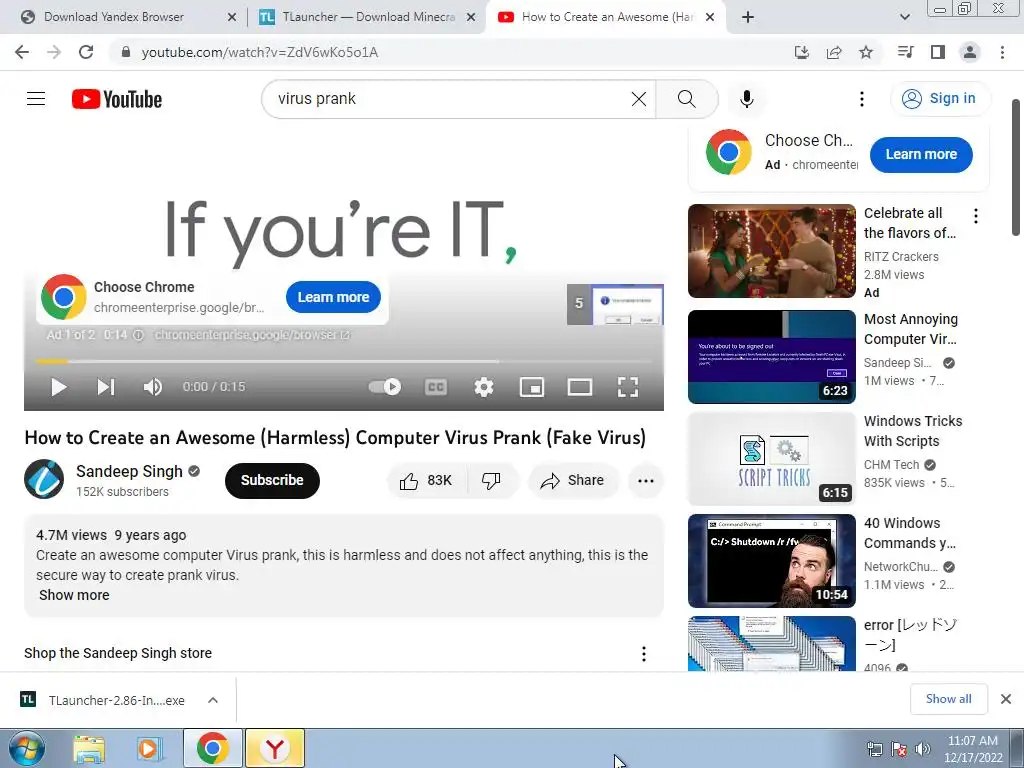The image size is (1024, 768).
Task: Toggle closed captions CC button
Action: point(436,387)
